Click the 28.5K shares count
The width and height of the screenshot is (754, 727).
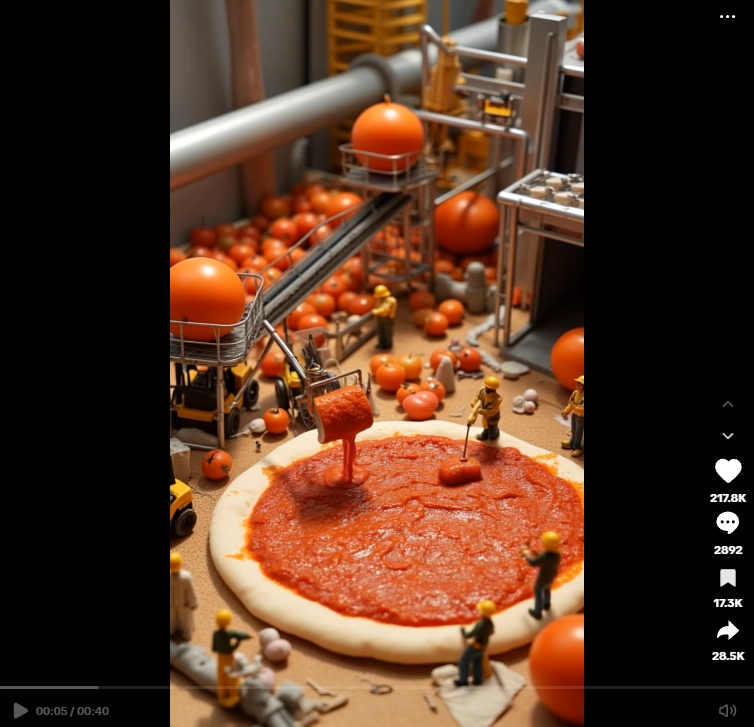[728, 655]
